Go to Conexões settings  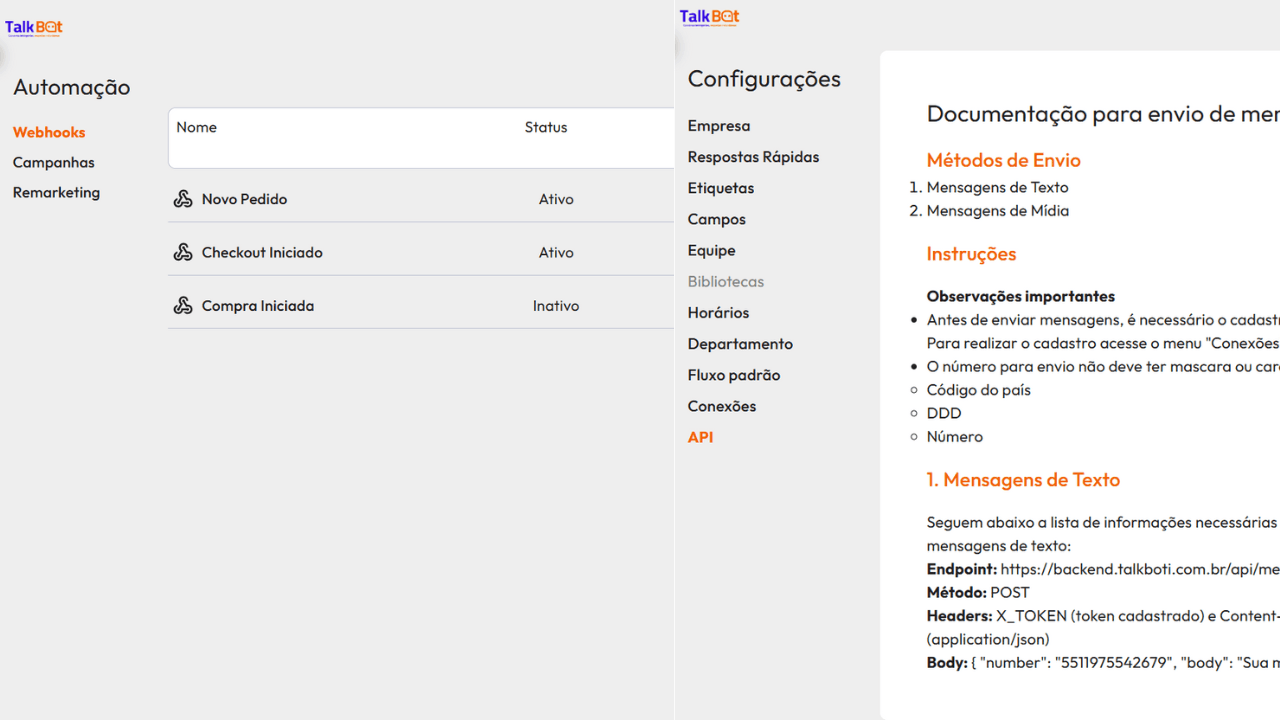pos(722,406)
